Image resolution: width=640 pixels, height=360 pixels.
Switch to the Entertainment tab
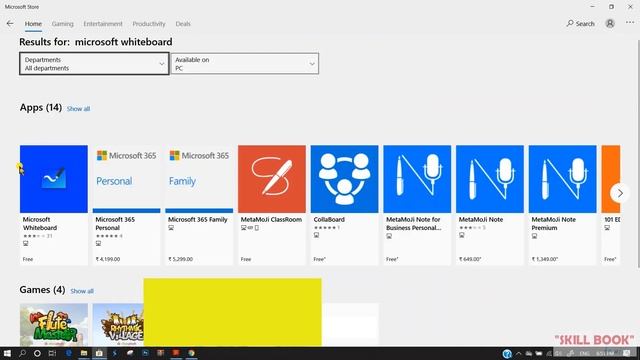tap(103, 24)
